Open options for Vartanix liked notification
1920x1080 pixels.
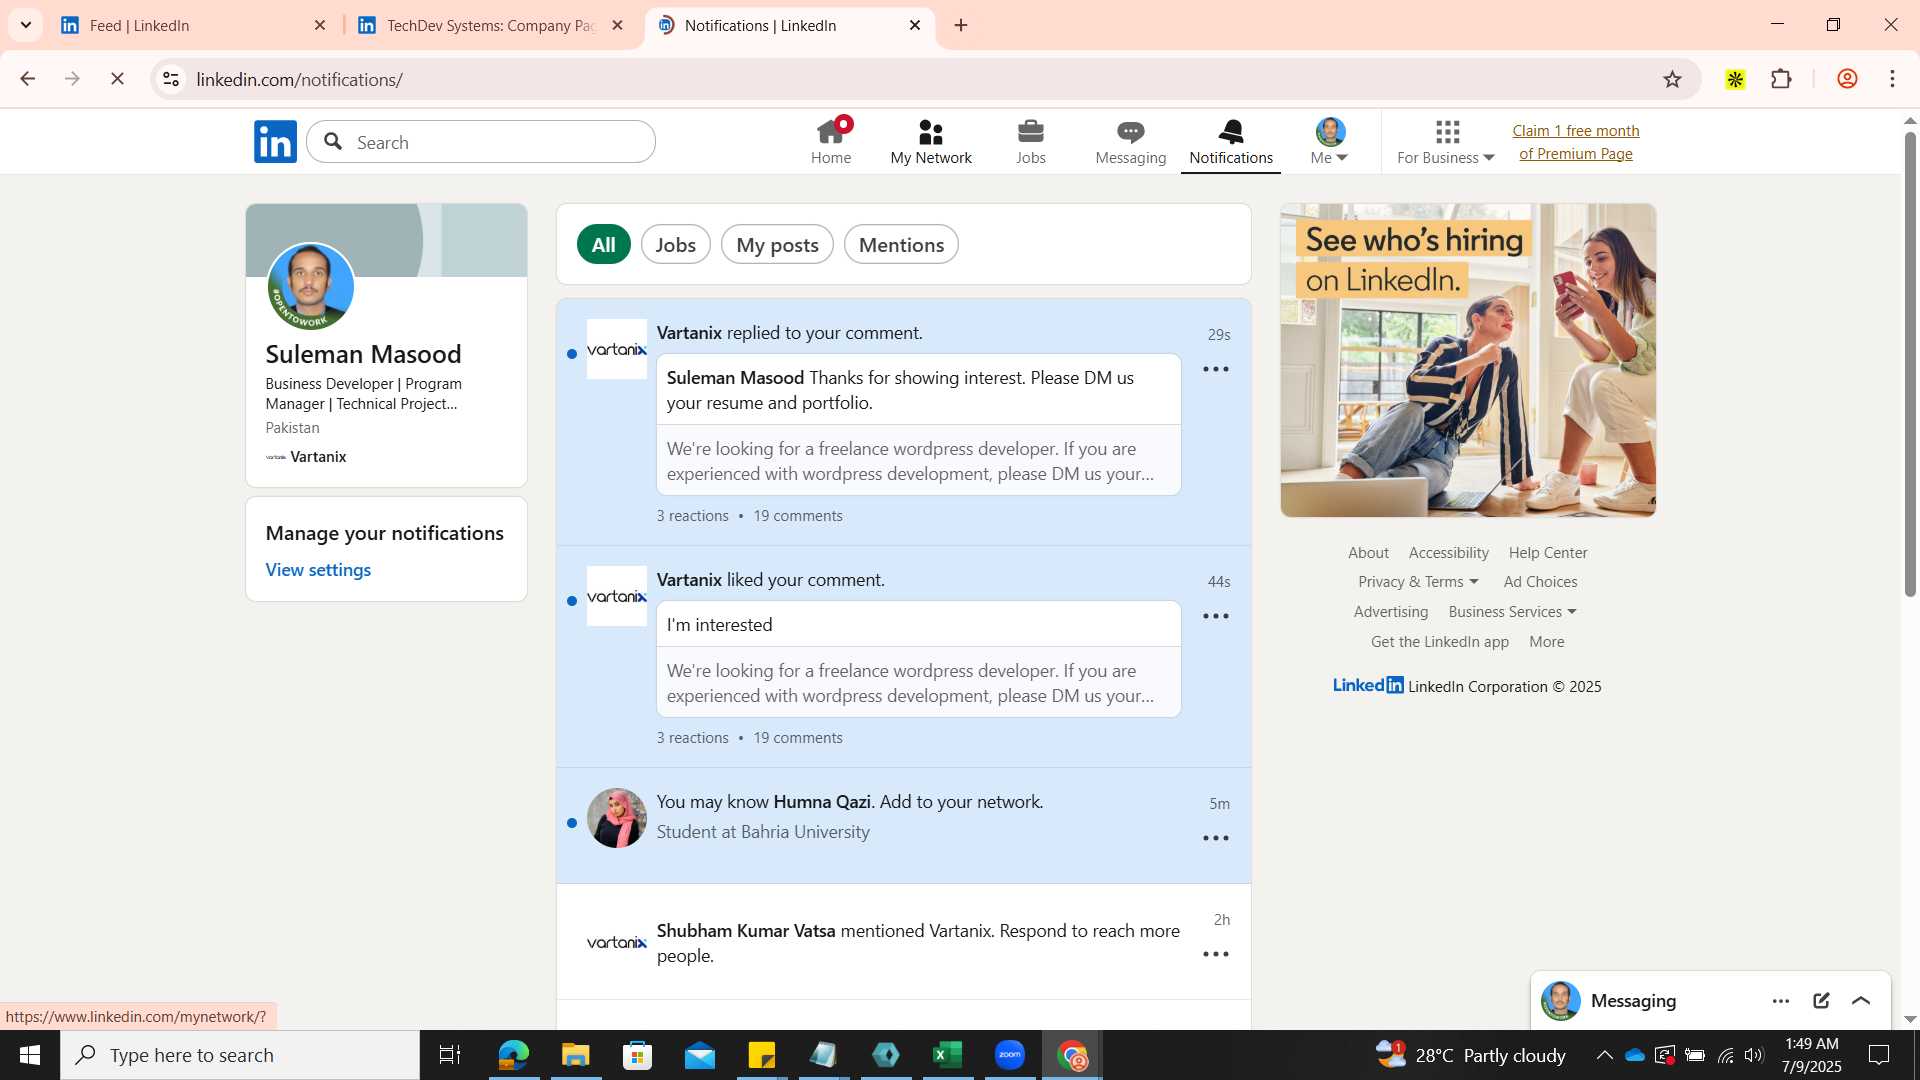point(1216,616)
